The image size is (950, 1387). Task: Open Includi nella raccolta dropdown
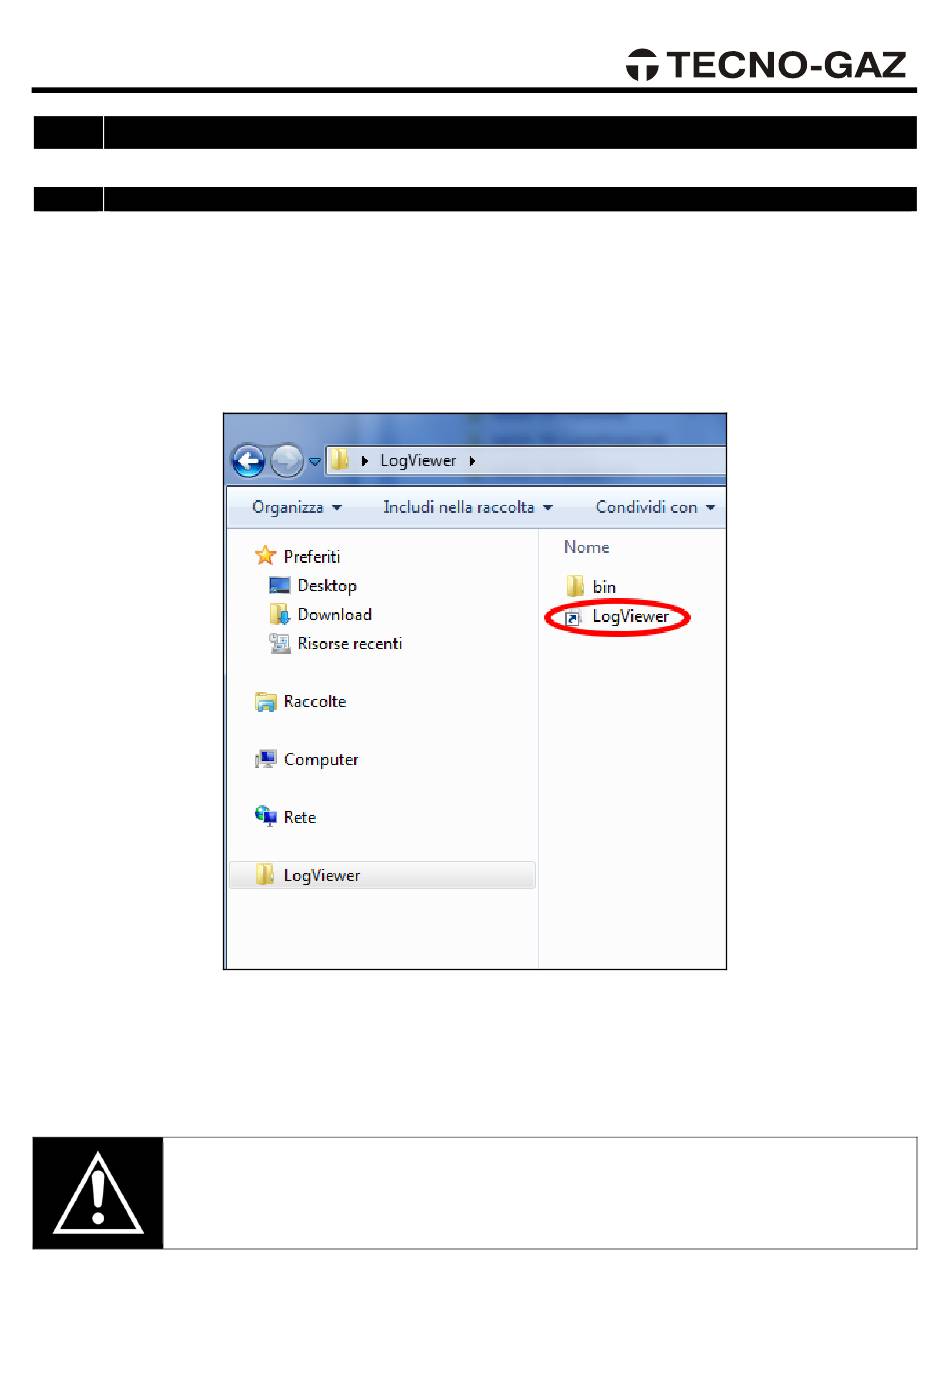click(x=468, y=507)
